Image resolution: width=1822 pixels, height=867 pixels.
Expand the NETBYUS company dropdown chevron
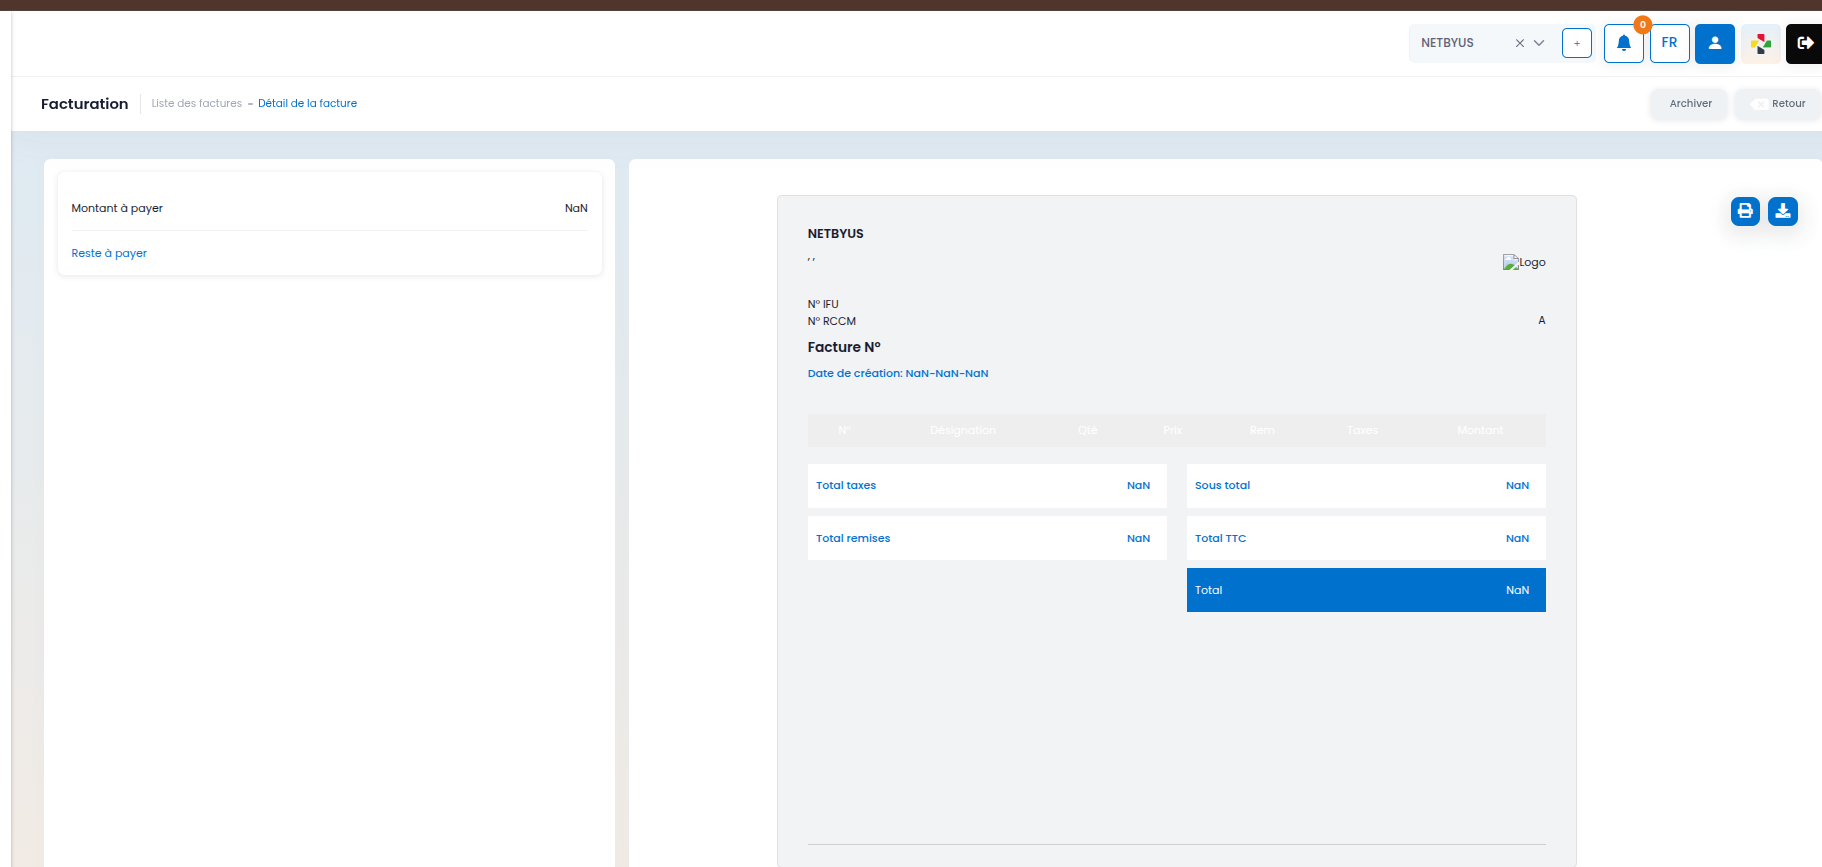point(1539,43)
